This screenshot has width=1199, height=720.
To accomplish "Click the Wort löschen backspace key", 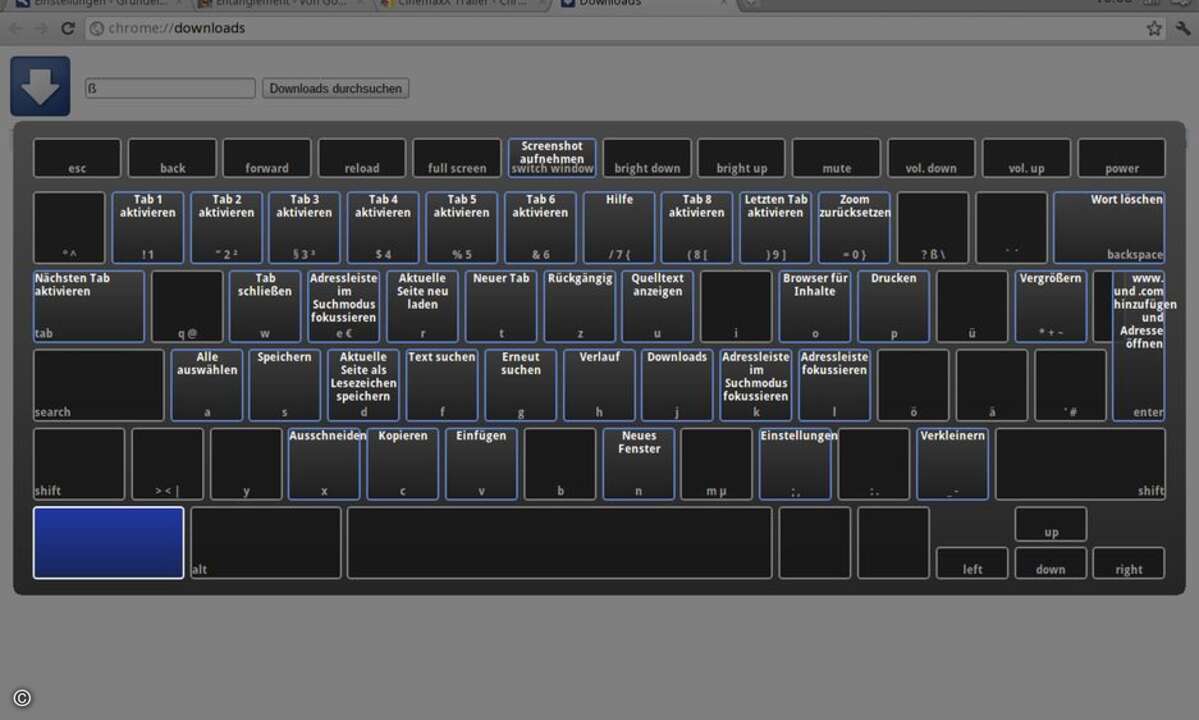I will pos(1109,228).
